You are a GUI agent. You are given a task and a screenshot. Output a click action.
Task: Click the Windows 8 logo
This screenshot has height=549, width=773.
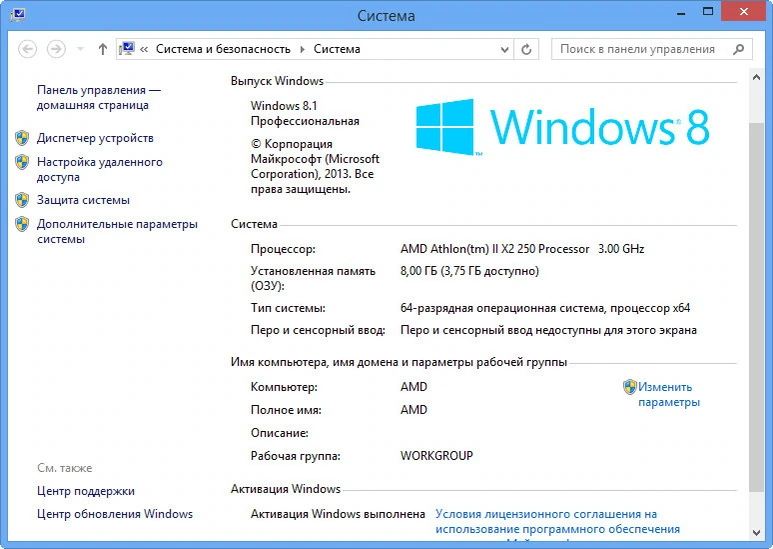coord(562,127)
